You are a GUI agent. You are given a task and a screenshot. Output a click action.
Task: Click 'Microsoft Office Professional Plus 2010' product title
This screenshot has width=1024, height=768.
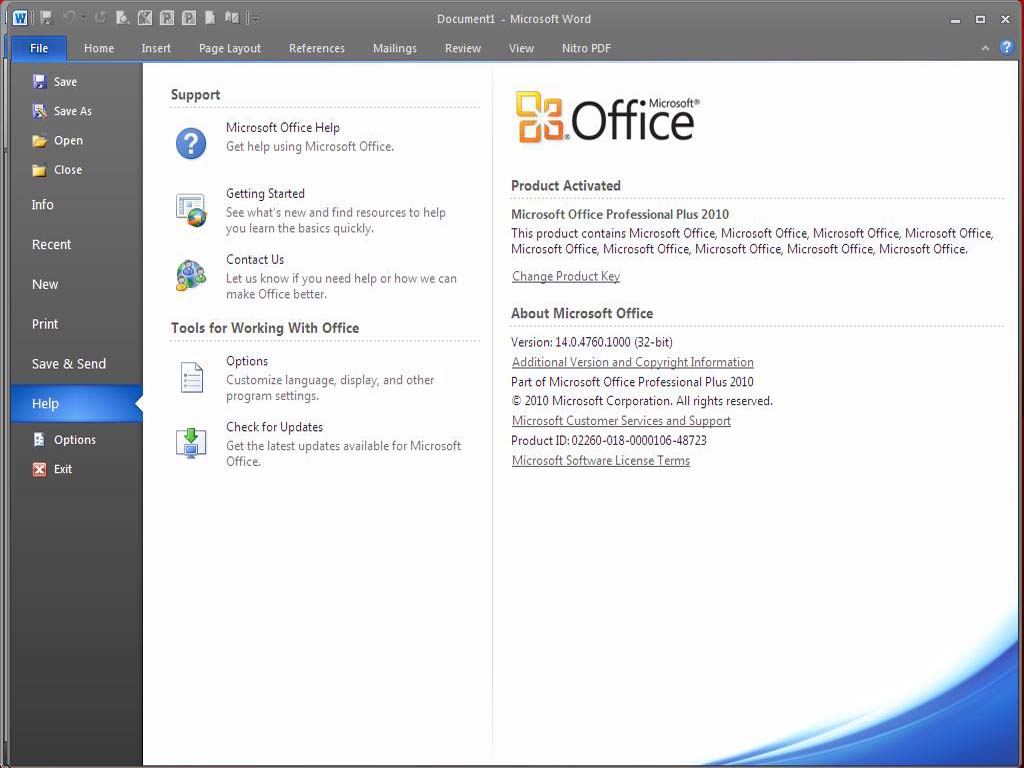click(620, 214)
